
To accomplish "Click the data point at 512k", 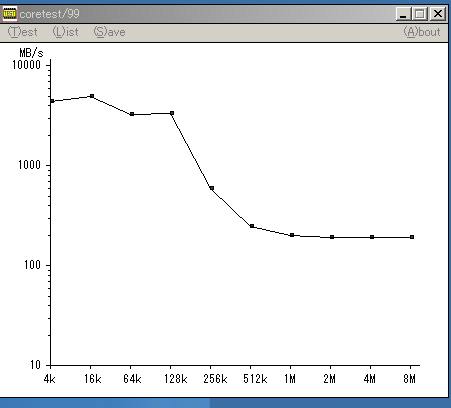I will point(252,226).
